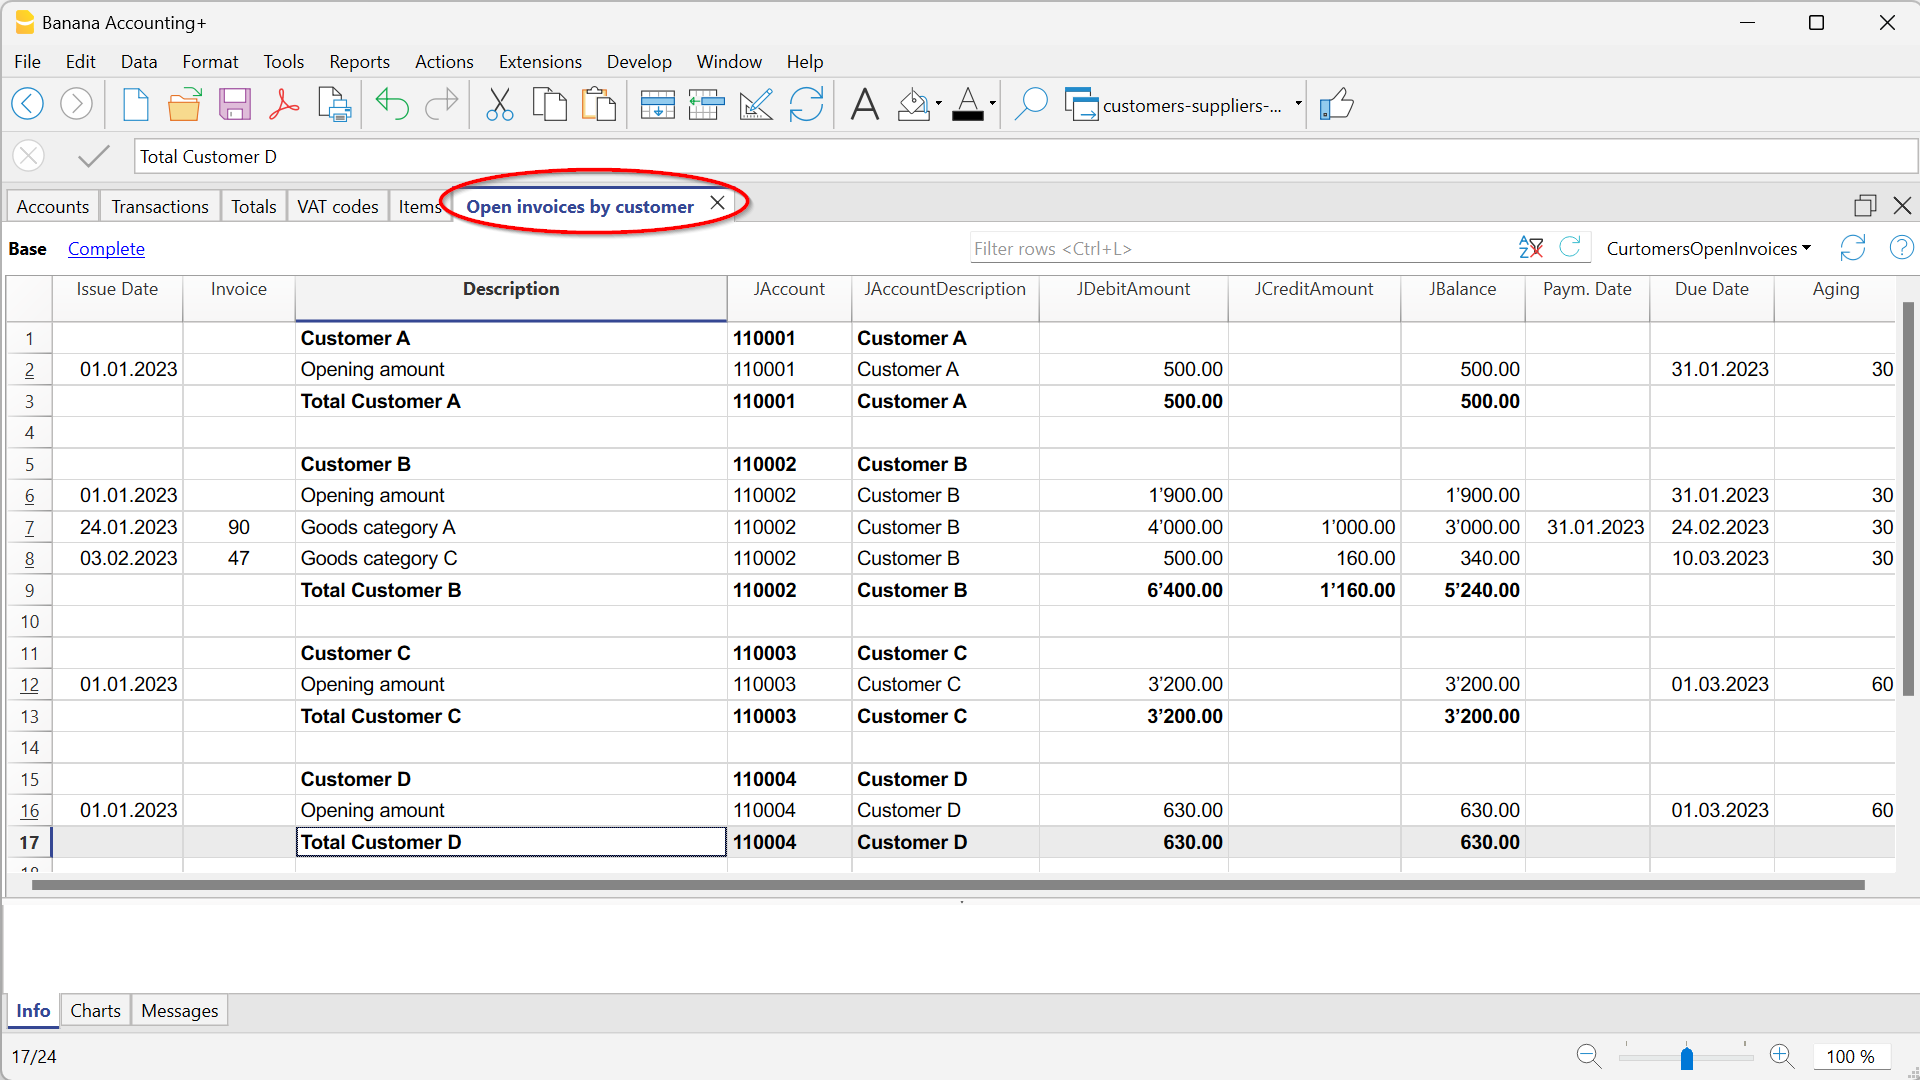Screen dimensions: 1920x1080
Task: Confirm cell entry with the checkmark
Action: tap(92, 156)
